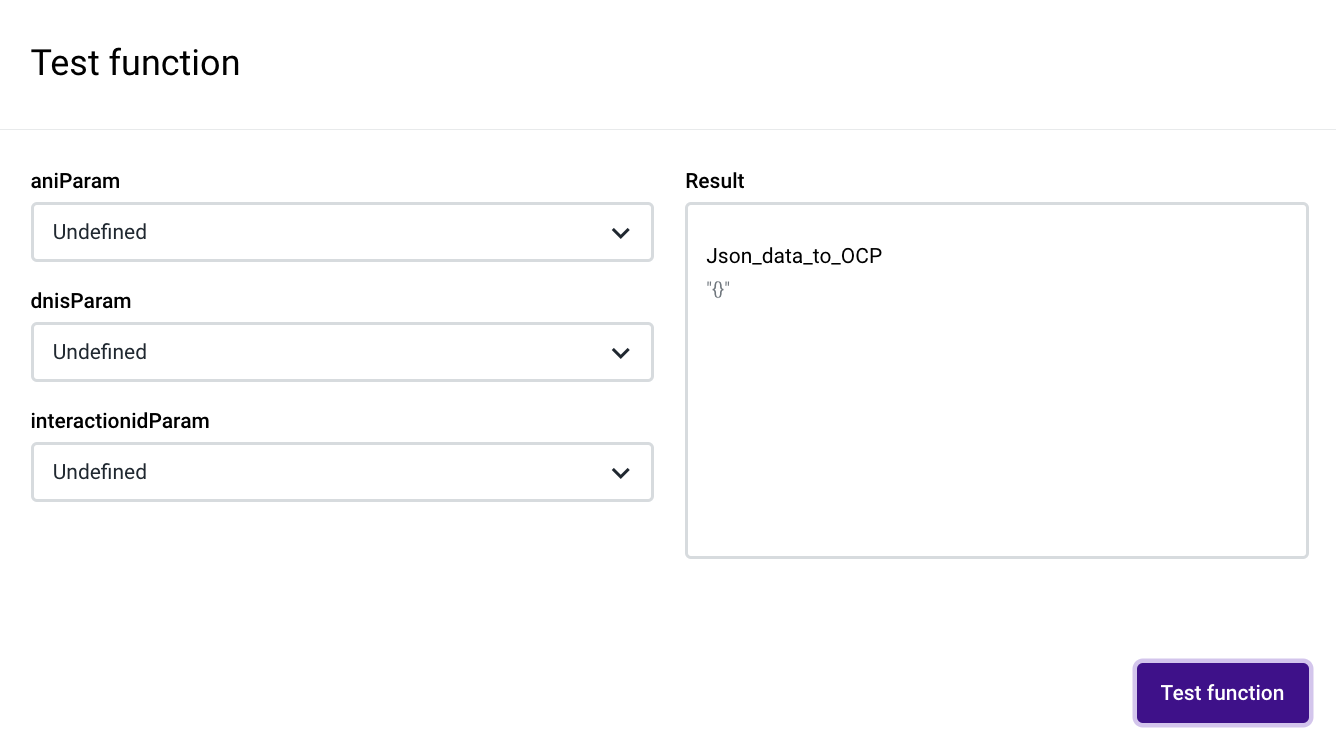1336x752 pixels.
Task: Click the "{}" result value
Action: coord(718,291)
